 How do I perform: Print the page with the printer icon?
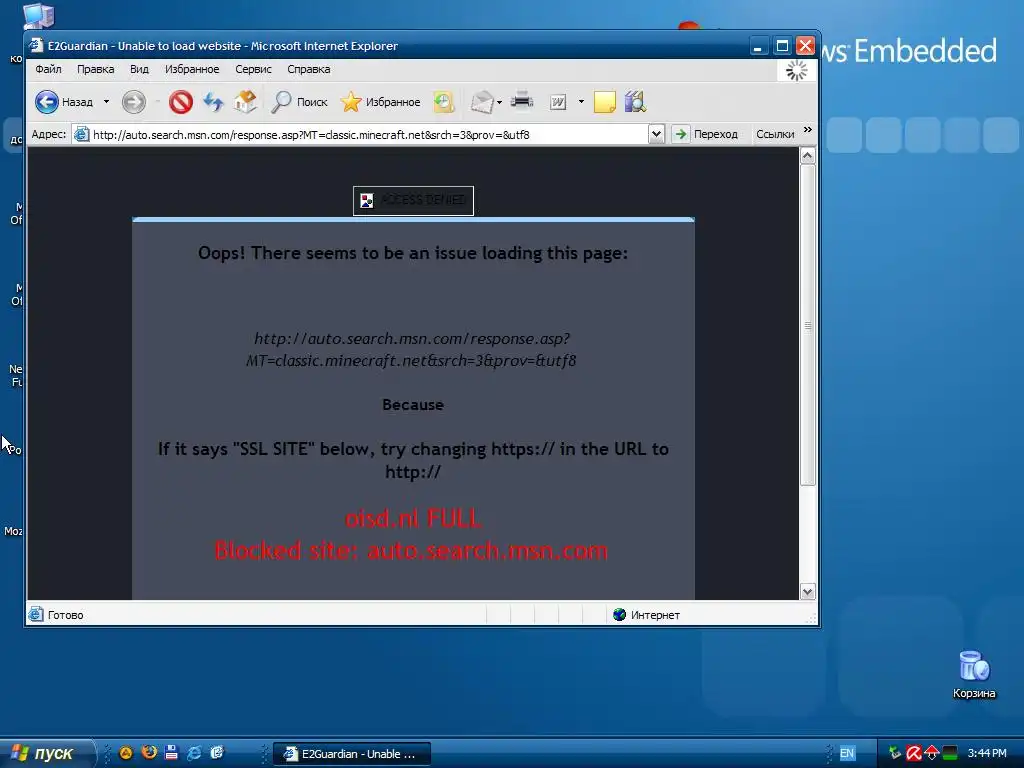click(x=522, y=102)
